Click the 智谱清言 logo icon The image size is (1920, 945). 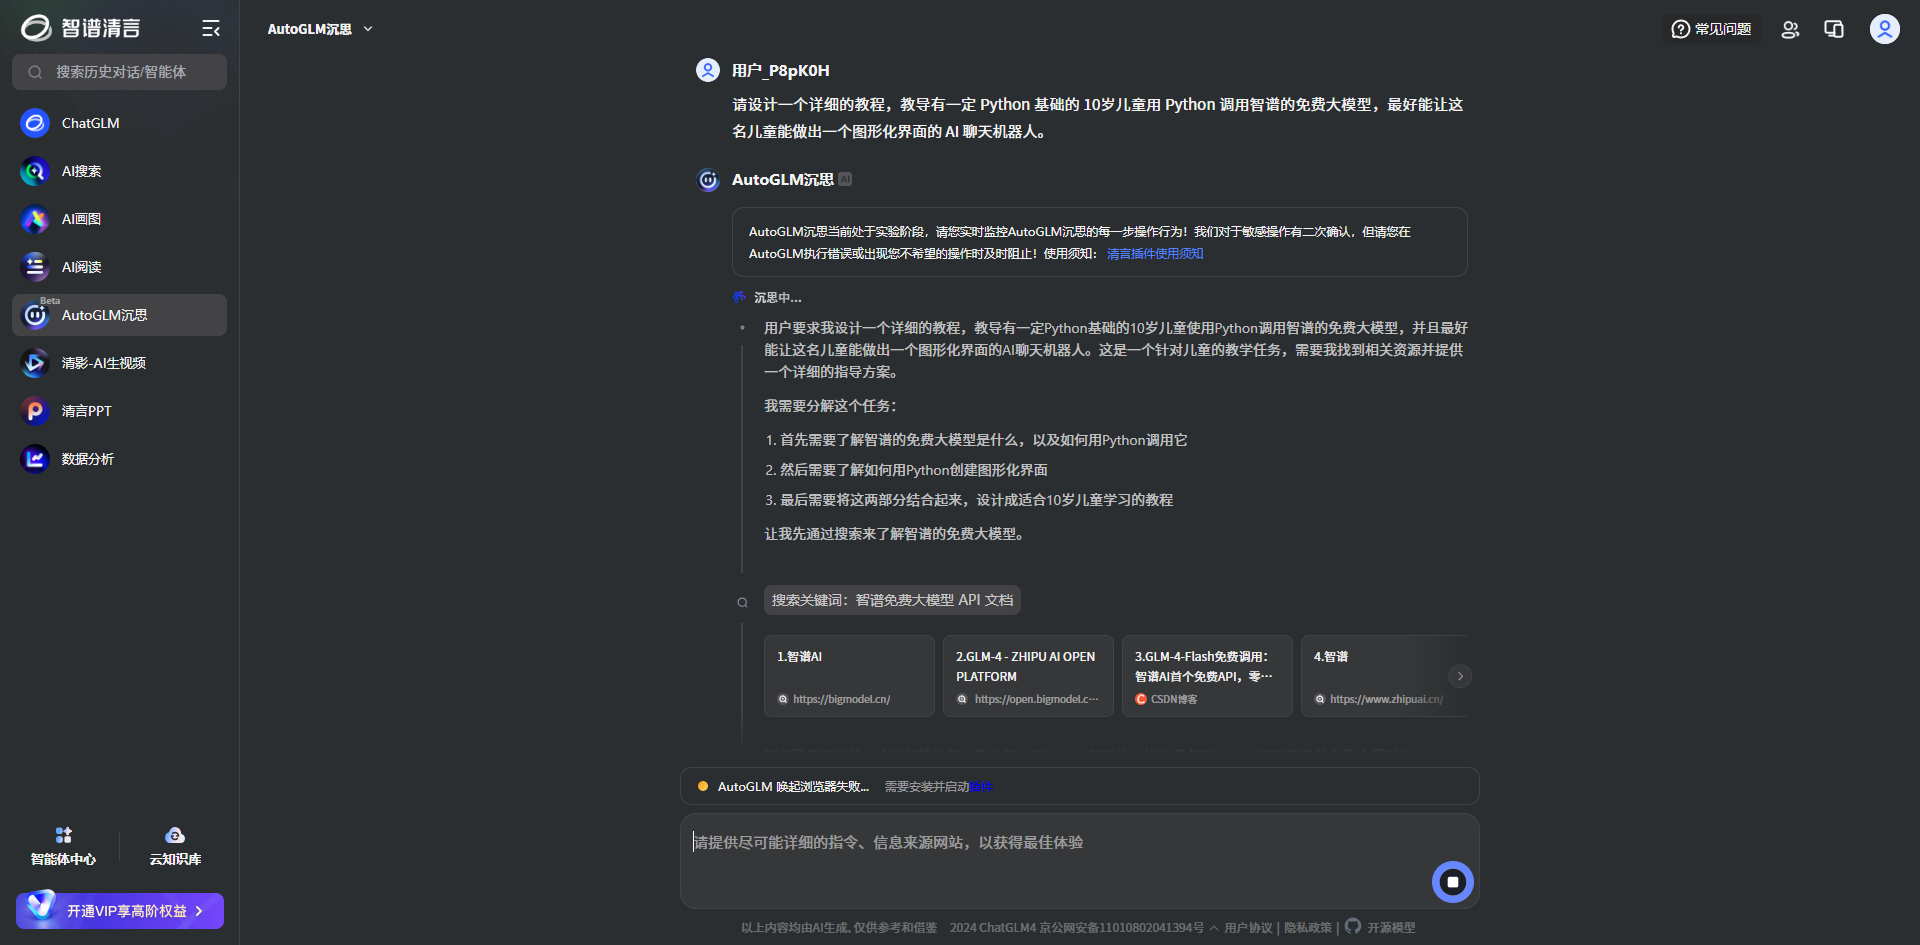click(36, 28)
